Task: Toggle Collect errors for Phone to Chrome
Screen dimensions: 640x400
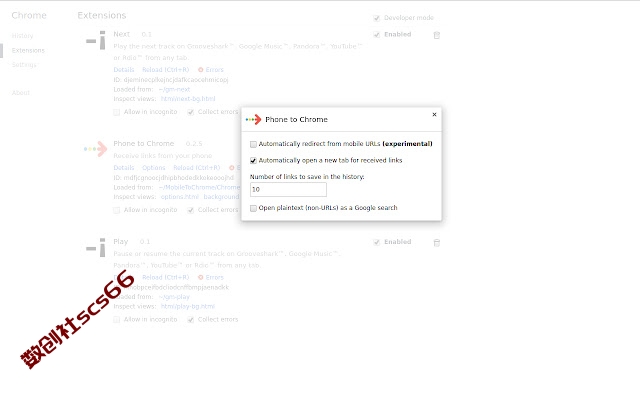Action: click(x=191, y=210)
